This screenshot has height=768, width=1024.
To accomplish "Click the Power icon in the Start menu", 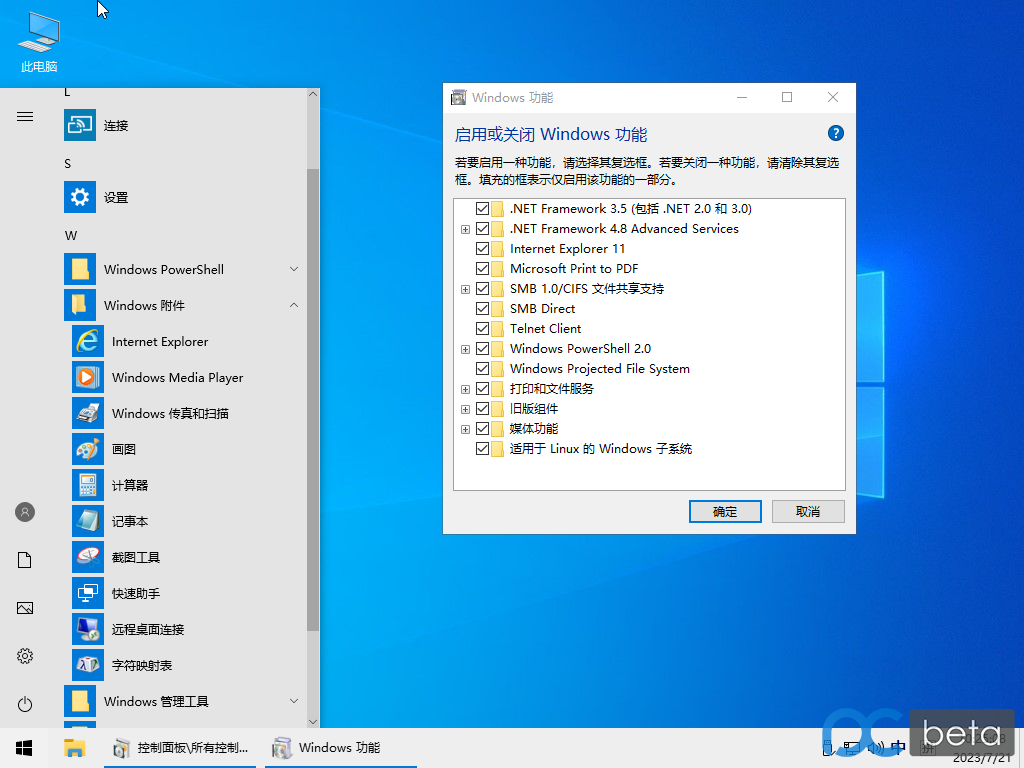I will (x=25, y=704).
